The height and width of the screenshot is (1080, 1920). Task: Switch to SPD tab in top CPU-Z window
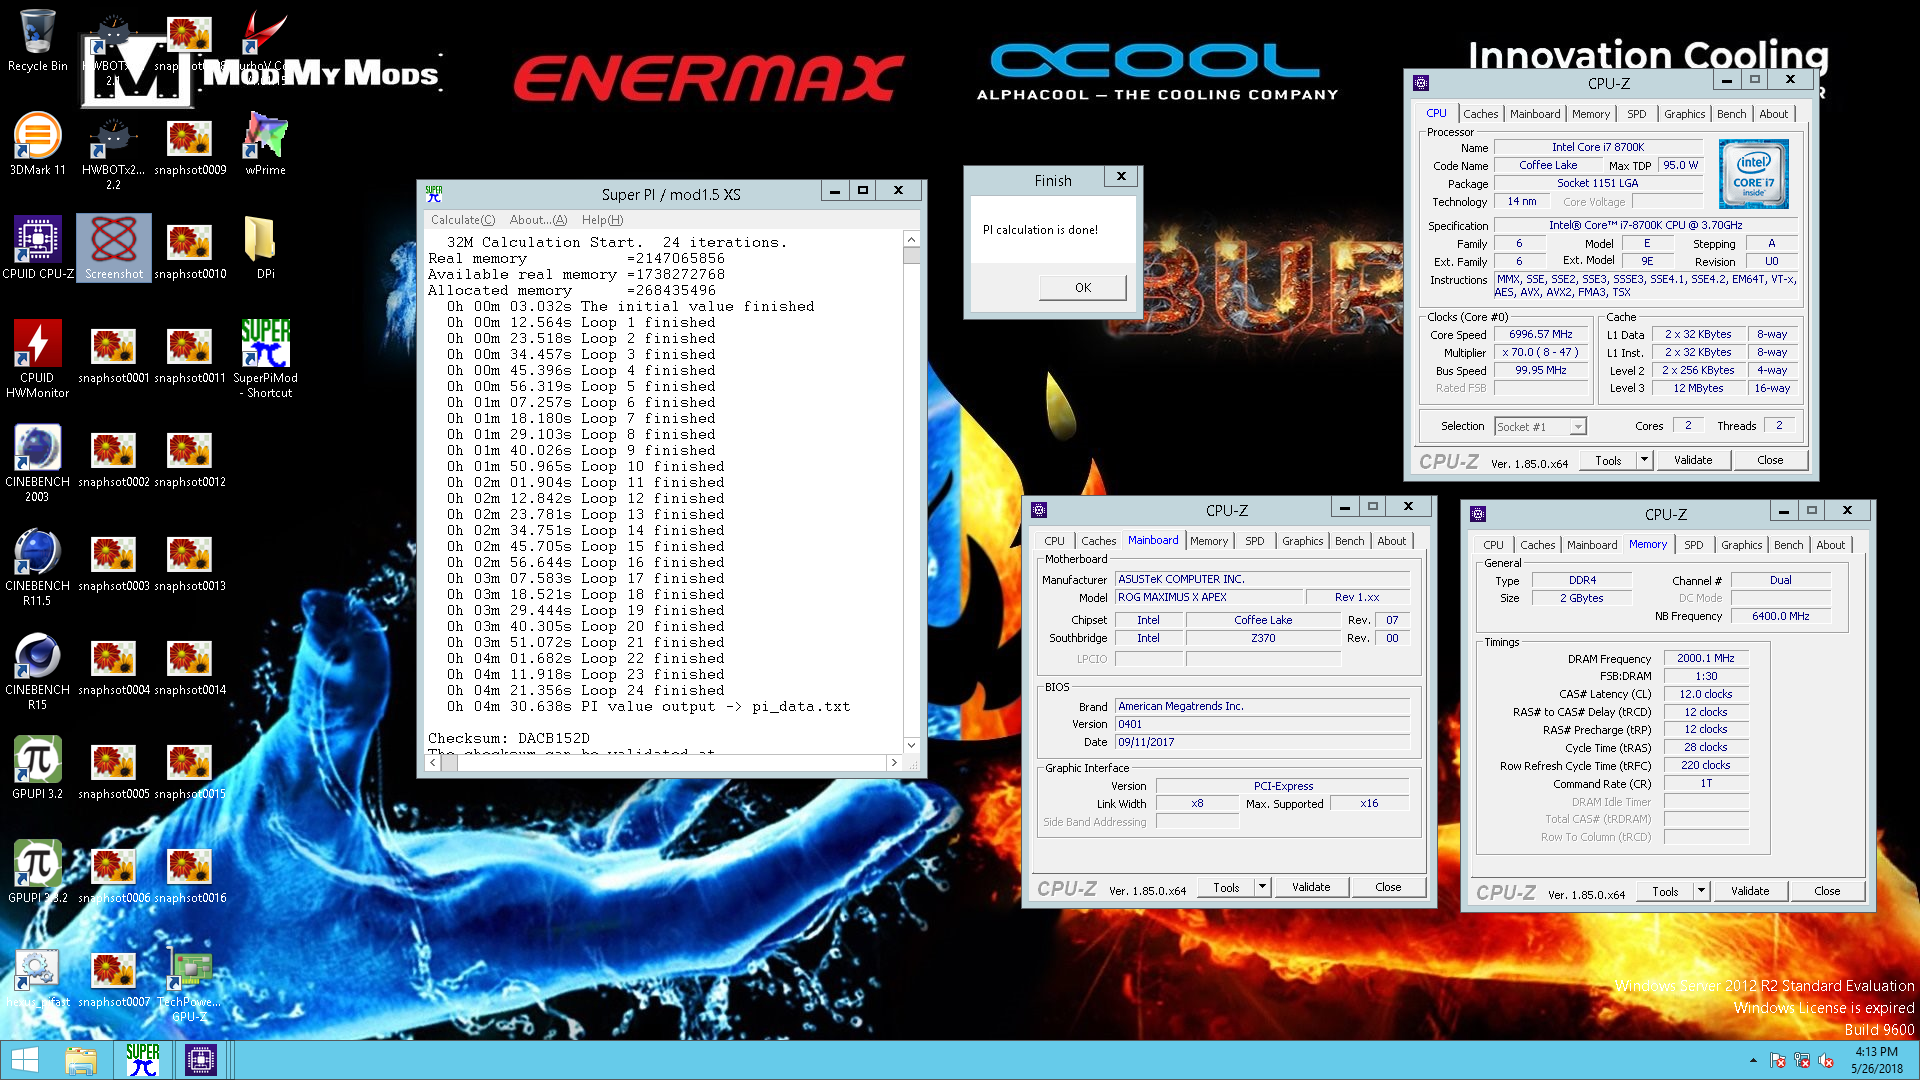pyautogui.click(x=1636, y=114)
